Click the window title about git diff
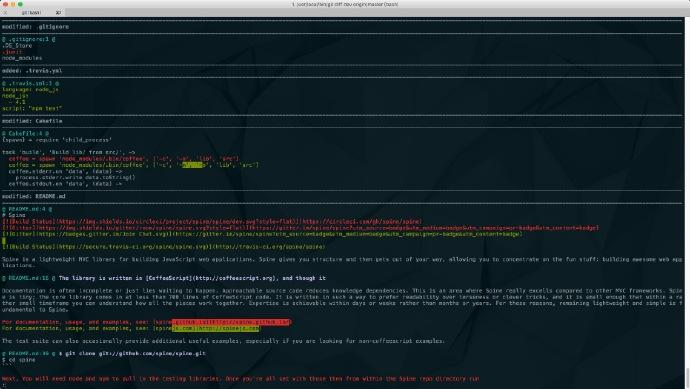This screenshot has width=690, height=389. pyautogui.click(x=345, y=4)
